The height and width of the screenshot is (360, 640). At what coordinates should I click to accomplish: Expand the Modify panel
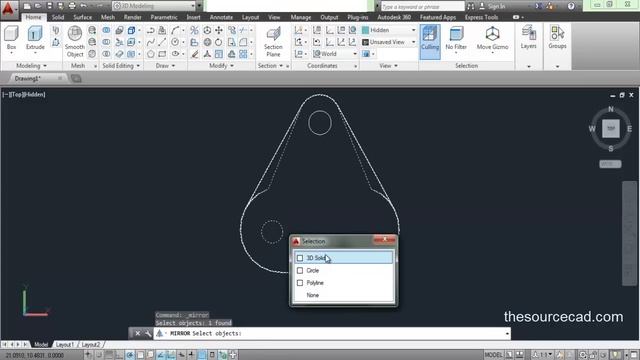(221, 66)
